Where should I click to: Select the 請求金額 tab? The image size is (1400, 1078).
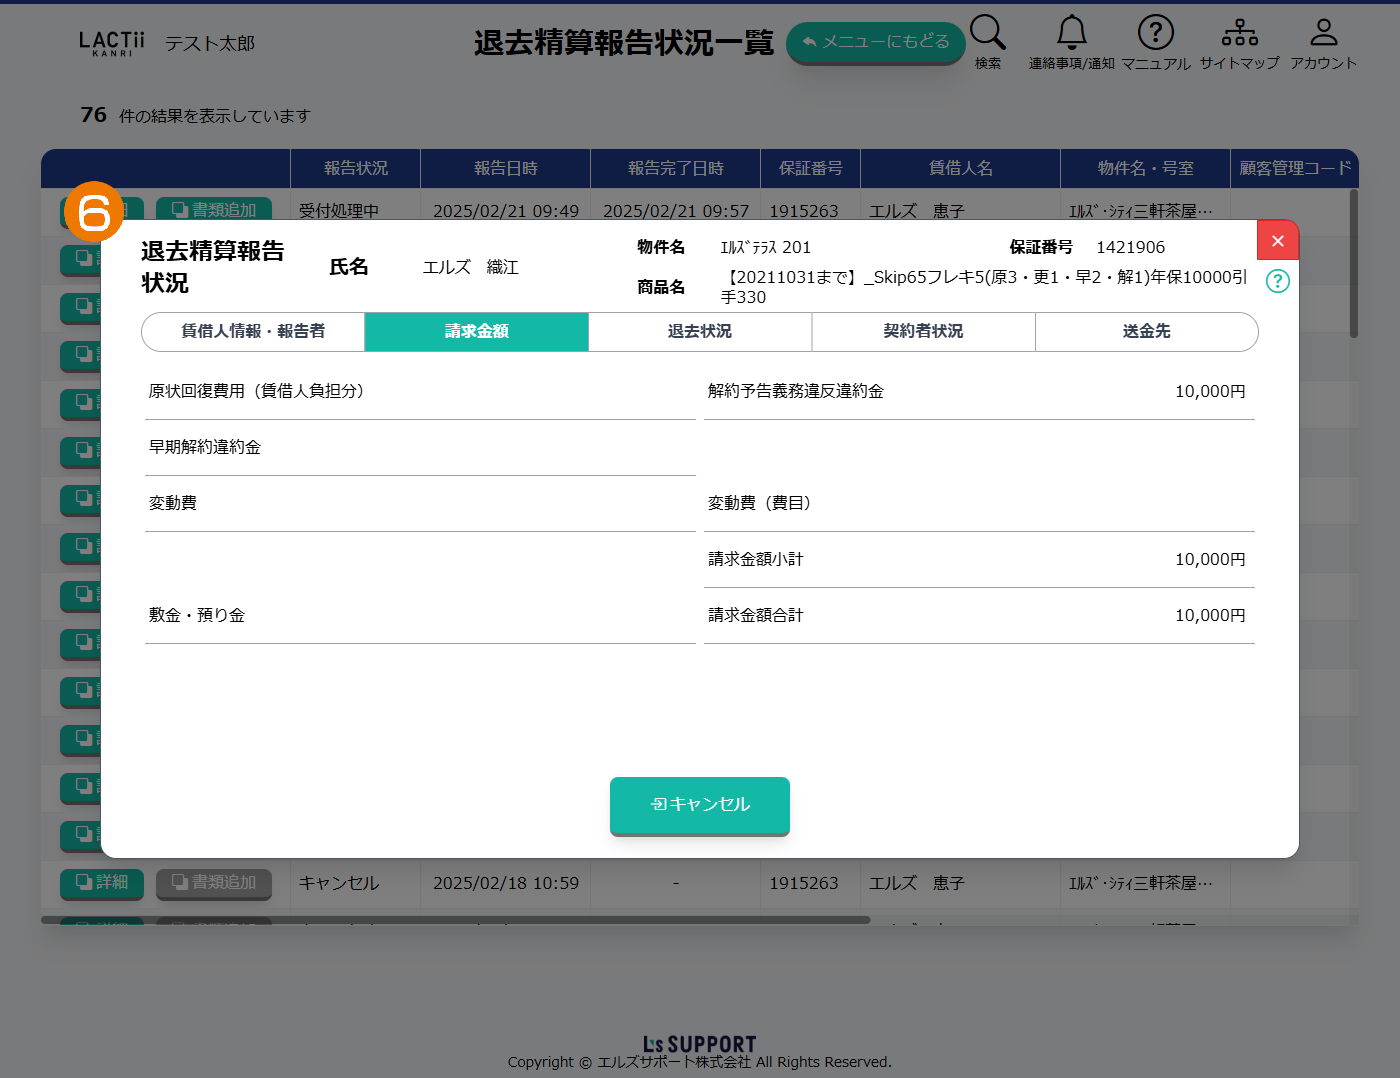[x=476, y=332]
